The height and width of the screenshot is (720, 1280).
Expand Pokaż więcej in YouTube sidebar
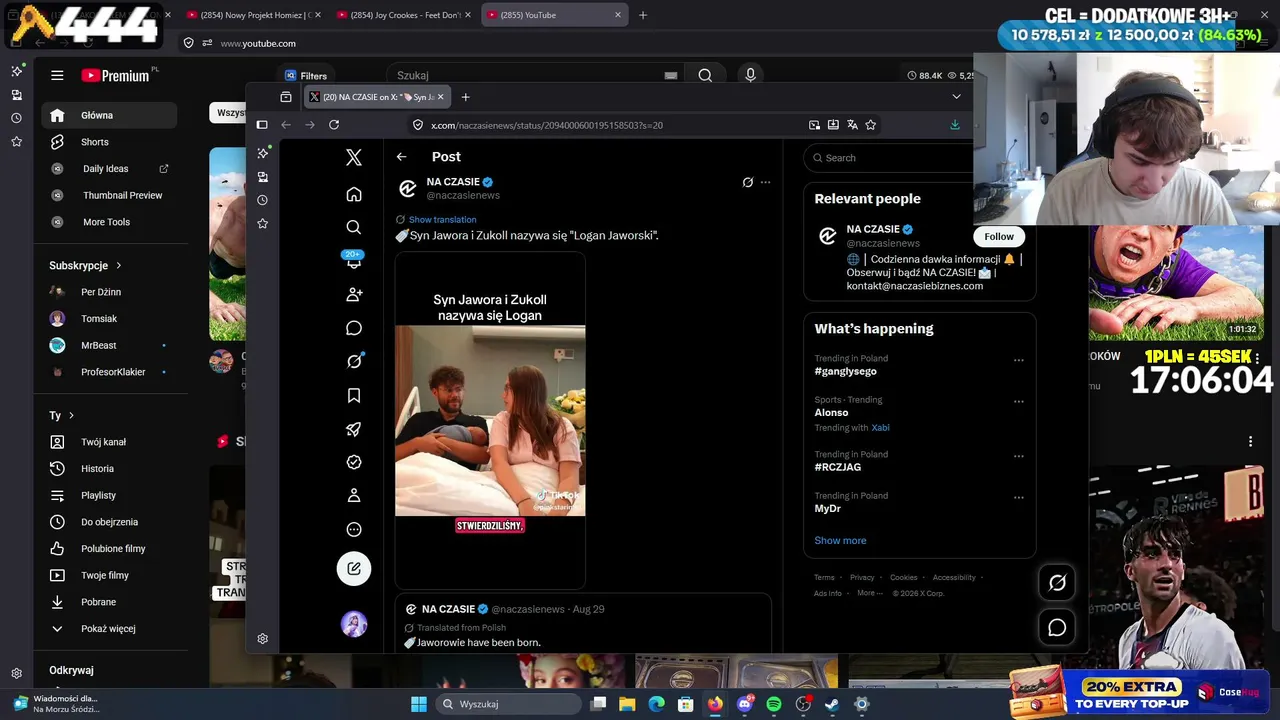[x=109, y=629]
